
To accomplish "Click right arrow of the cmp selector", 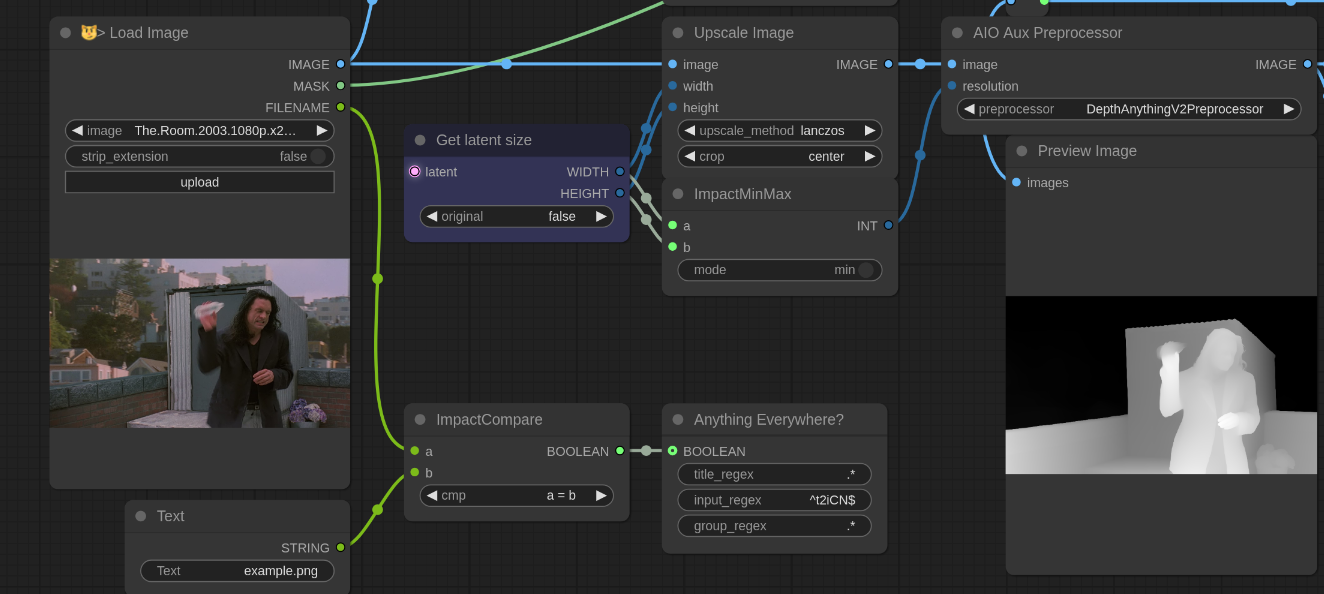I will pyautogui.click(x=601, y=495).
